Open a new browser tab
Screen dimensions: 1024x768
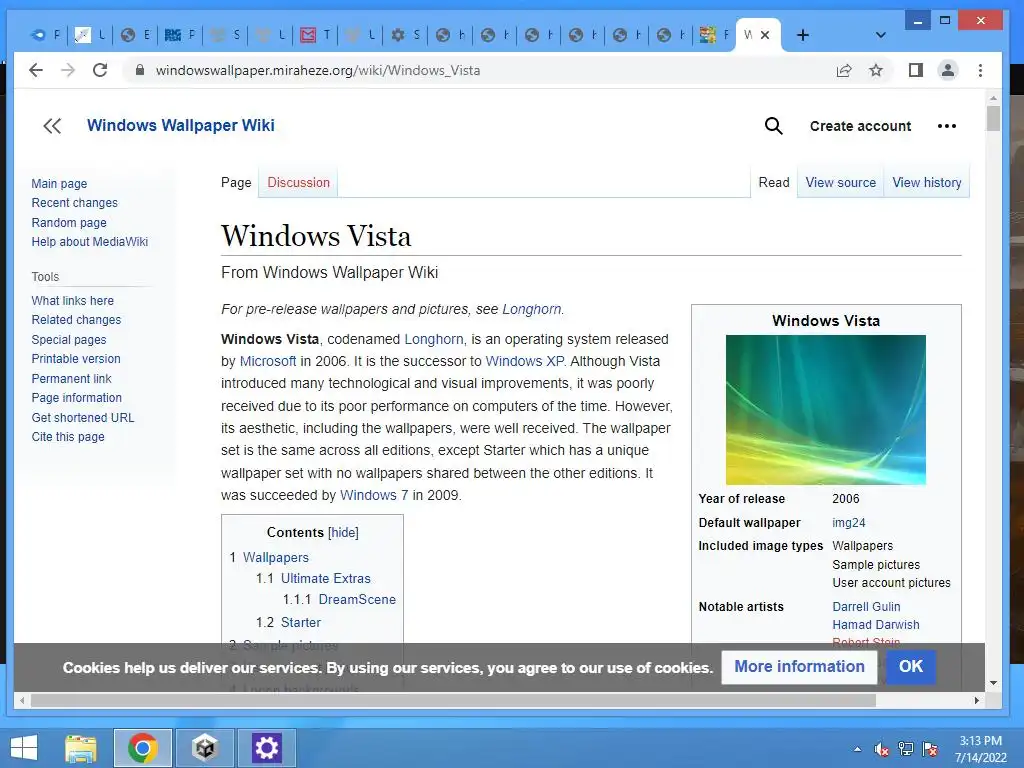coord(803,35)
